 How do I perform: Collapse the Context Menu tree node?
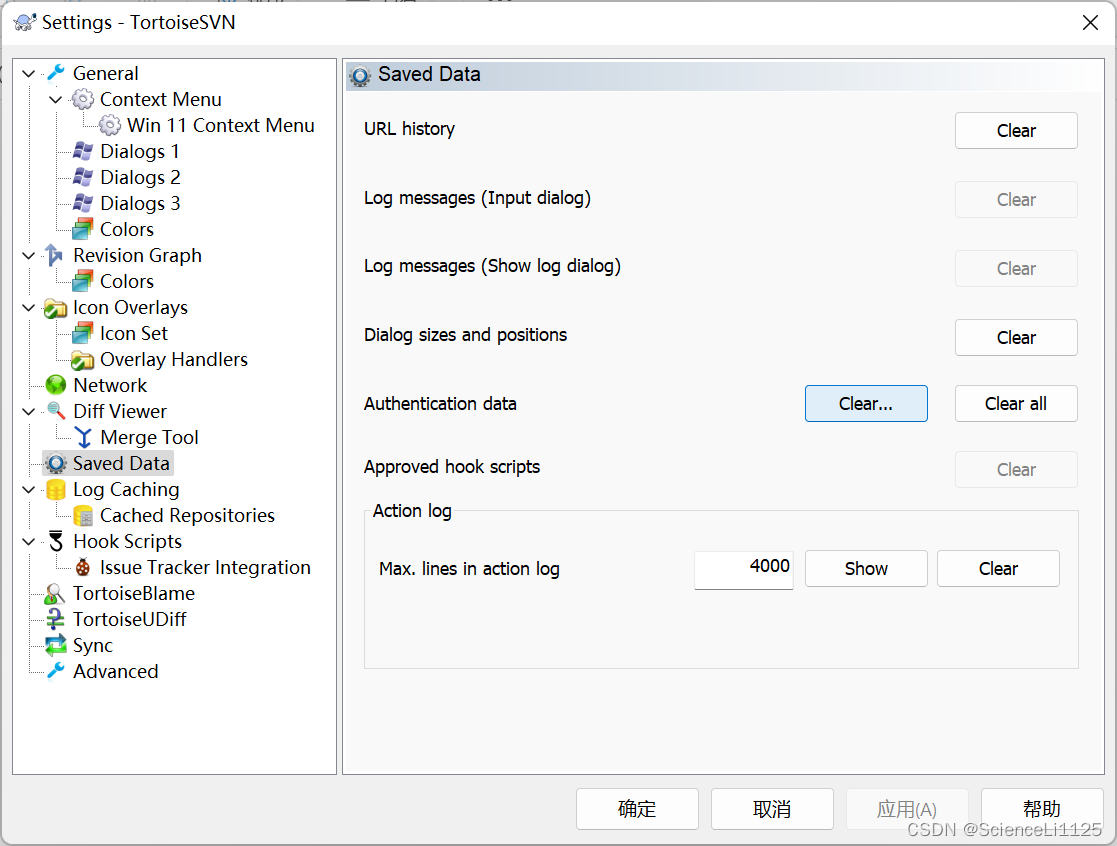click(x=56, y=99)
